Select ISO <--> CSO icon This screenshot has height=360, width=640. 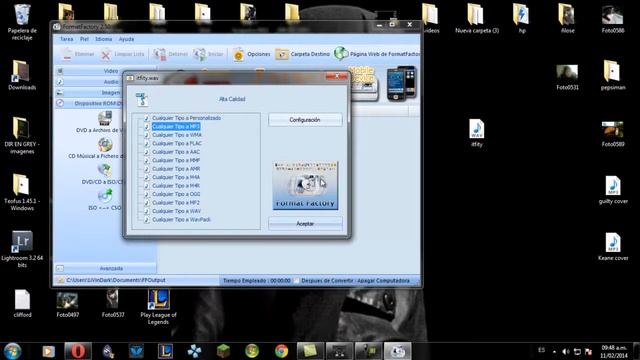click(105, 196)
